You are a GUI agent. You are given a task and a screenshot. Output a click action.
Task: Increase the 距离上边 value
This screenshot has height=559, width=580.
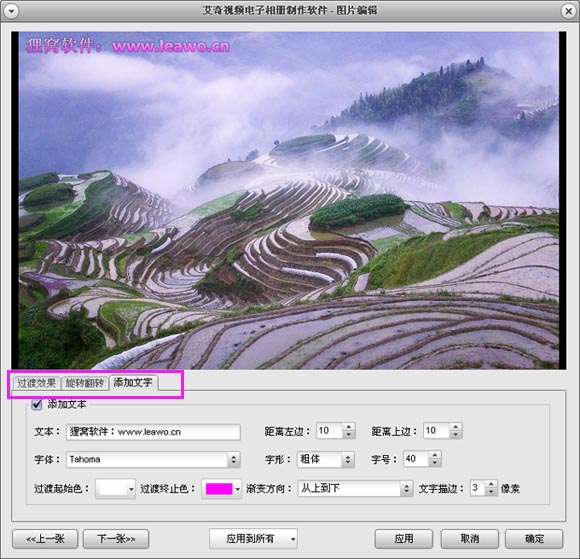(456, 427)
